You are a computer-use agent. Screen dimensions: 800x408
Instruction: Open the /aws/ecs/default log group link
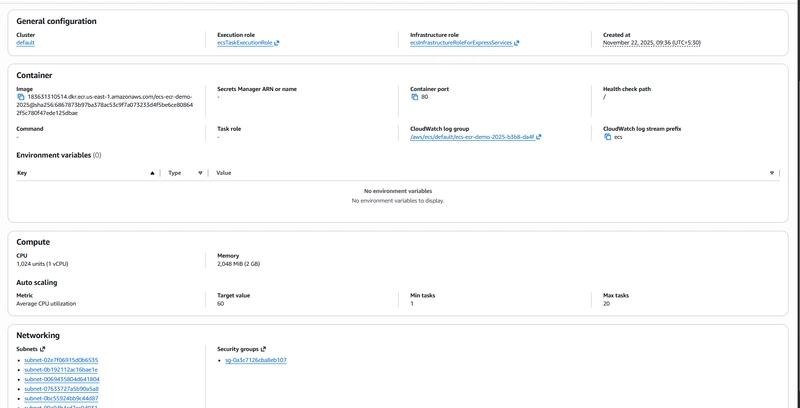click(x=472, y=137)
